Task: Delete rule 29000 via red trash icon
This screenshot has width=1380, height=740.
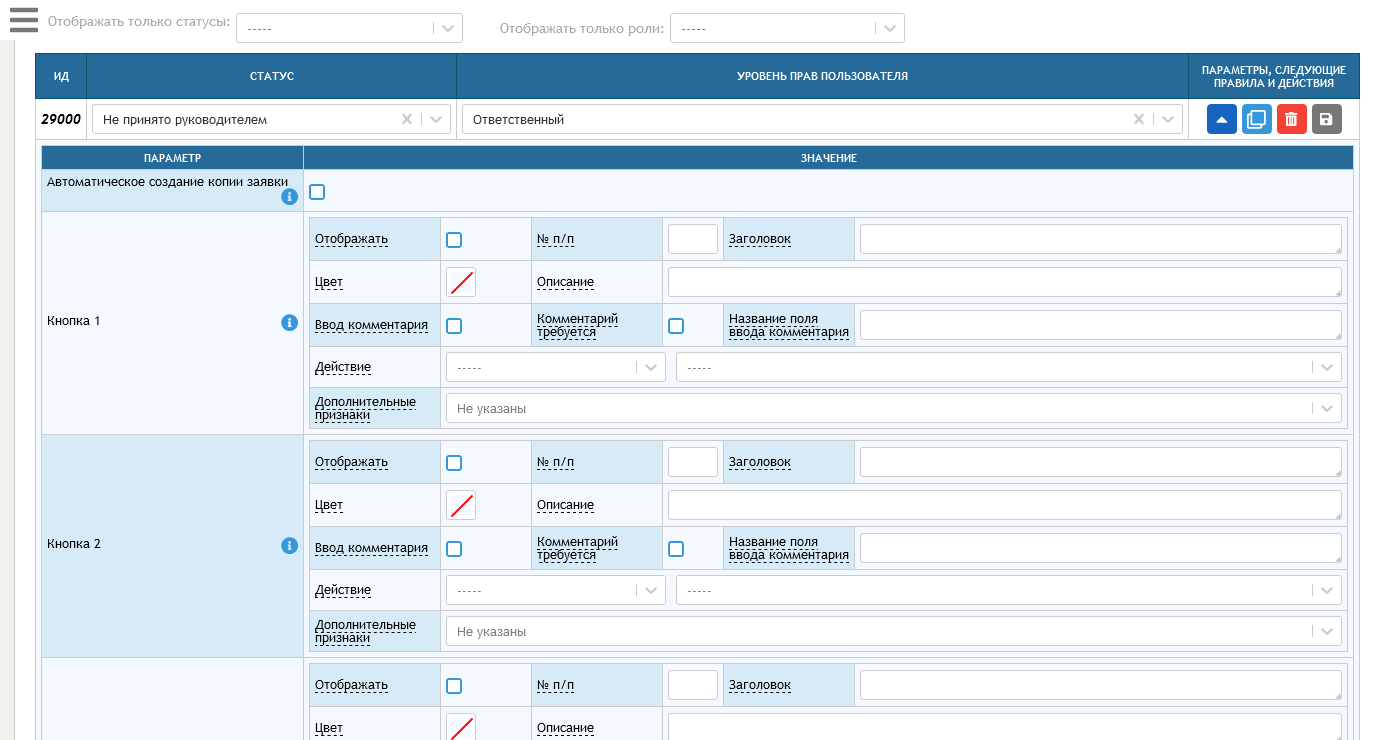Action: 1292,119
